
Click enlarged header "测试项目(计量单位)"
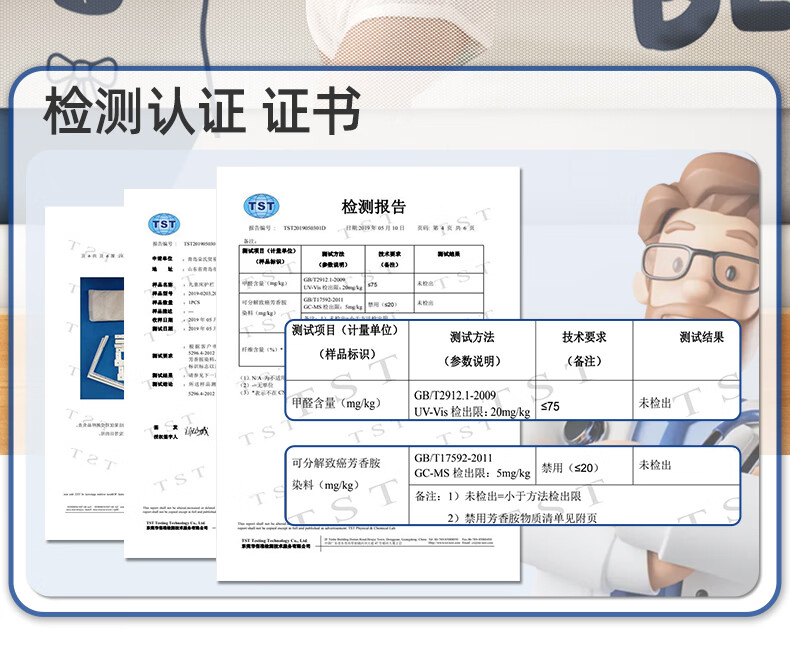[x=345, y=331]
